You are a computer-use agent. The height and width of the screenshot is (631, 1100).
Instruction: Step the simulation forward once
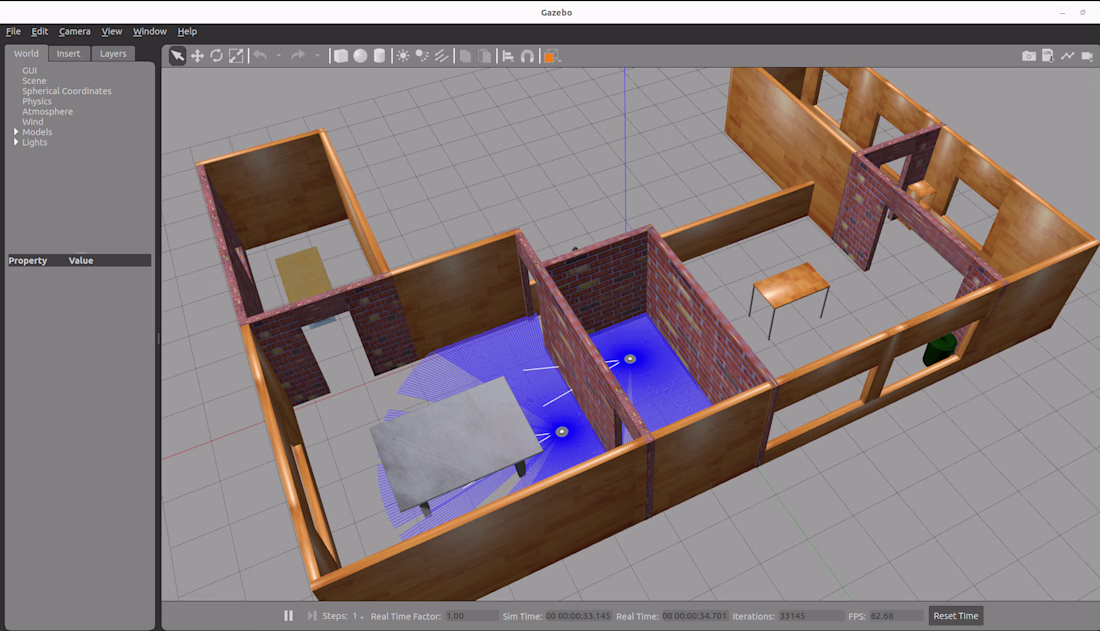tap(311, 616)
